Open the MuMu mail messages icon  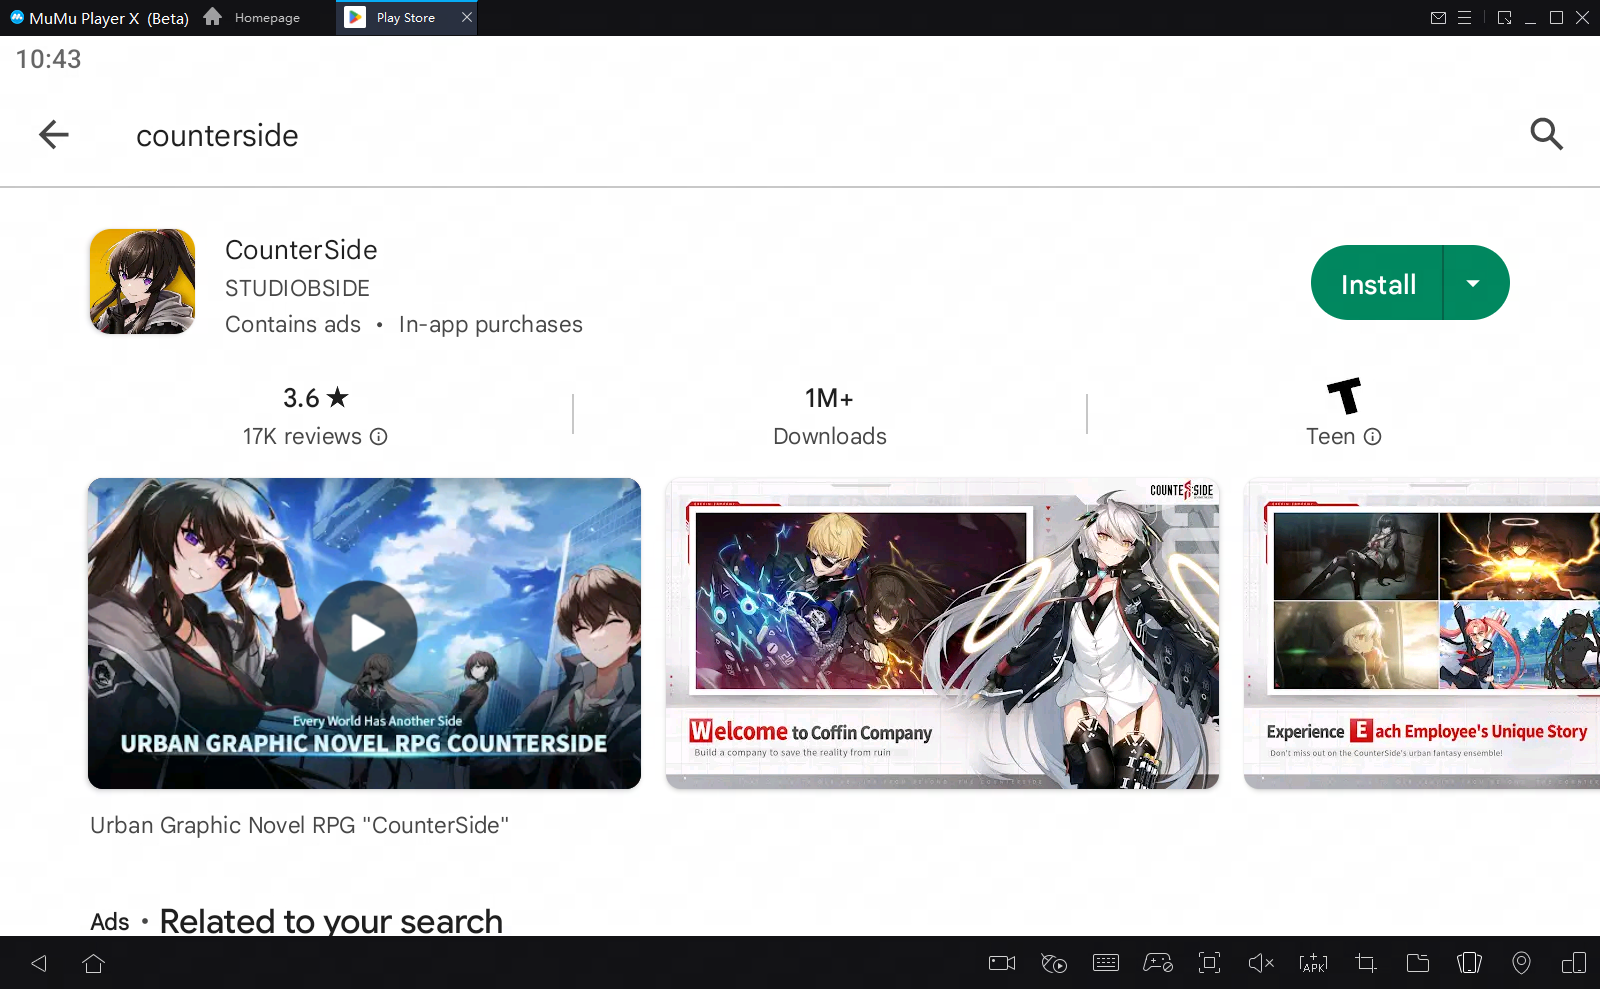[1438, 17]
